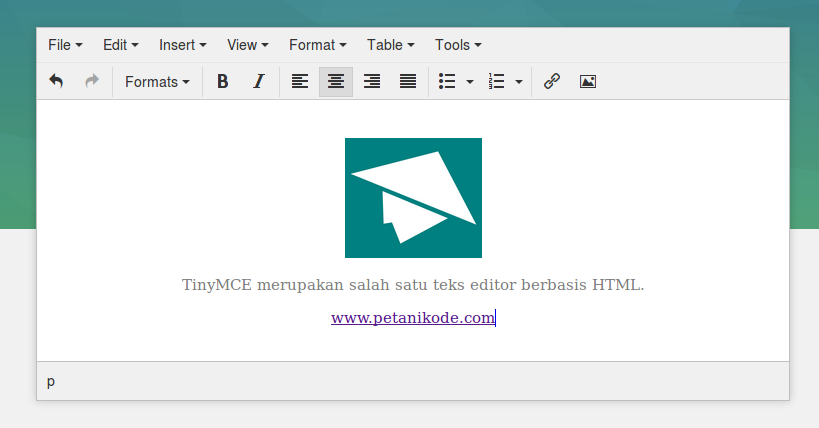
Task: Insert a bullet list
Action: pos(447,82)
